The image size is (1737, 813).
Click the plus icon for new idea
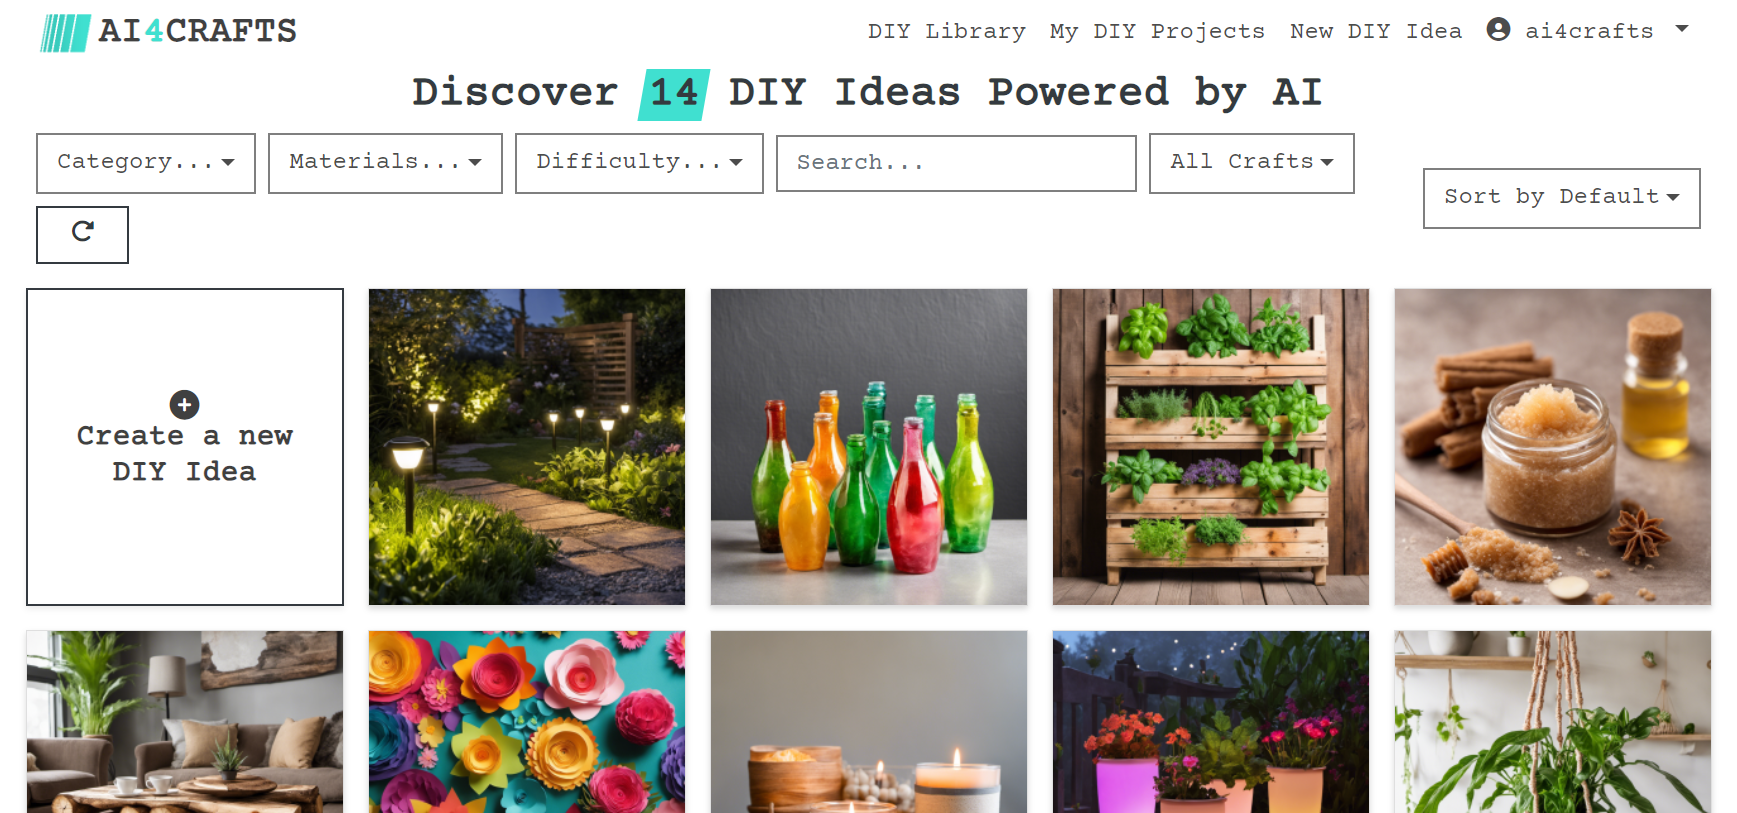pos(184,404)
